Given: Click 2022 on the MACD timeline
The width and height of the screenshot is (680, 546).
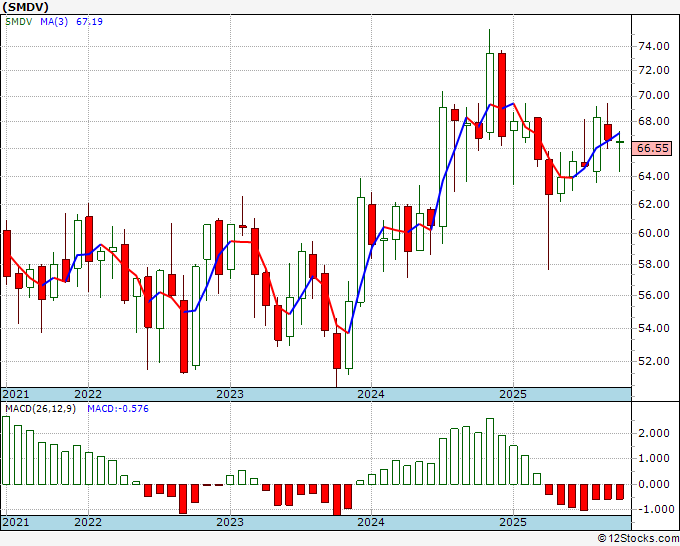Looking at the screenshot, I should click(88, 522).
